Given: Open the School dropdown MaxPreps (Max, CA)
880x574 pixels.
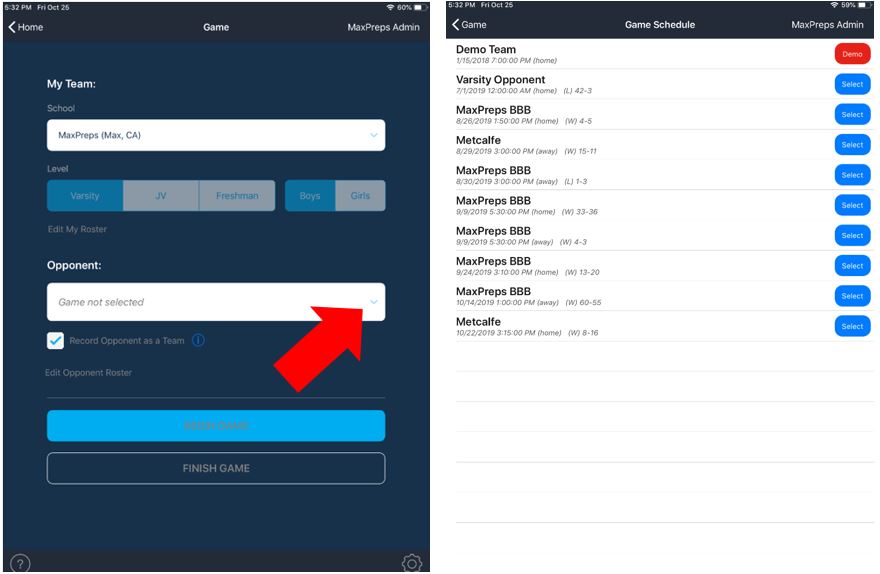Looking at the screenshot, I should (216, 135).
